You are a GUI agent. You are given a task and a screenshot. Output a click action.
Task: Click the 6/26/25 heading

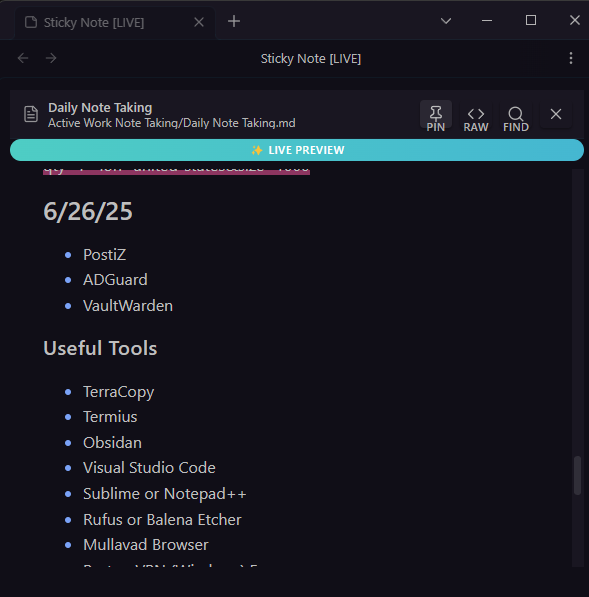point(88,211)
